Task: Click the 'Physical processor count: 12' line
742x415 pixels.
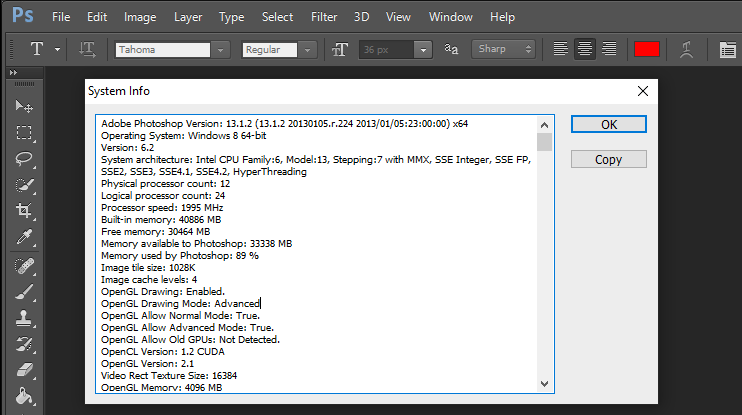Action: click(166, 184)
